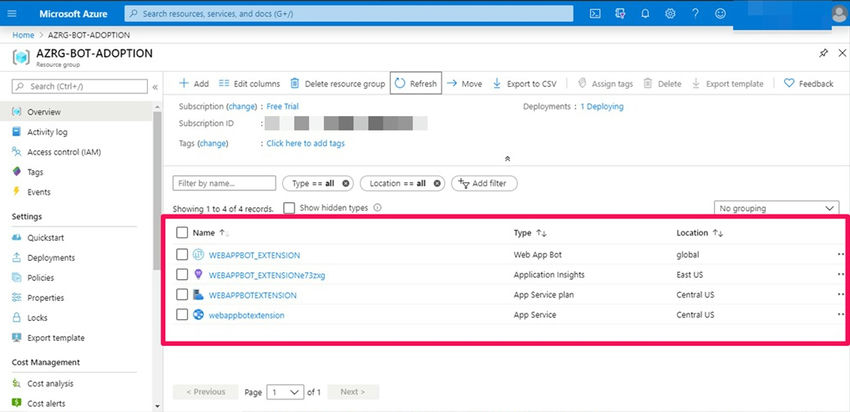Focus the Filter by name field
The width and height of the screenshot is (850, 412).
(x=224, y=184)
